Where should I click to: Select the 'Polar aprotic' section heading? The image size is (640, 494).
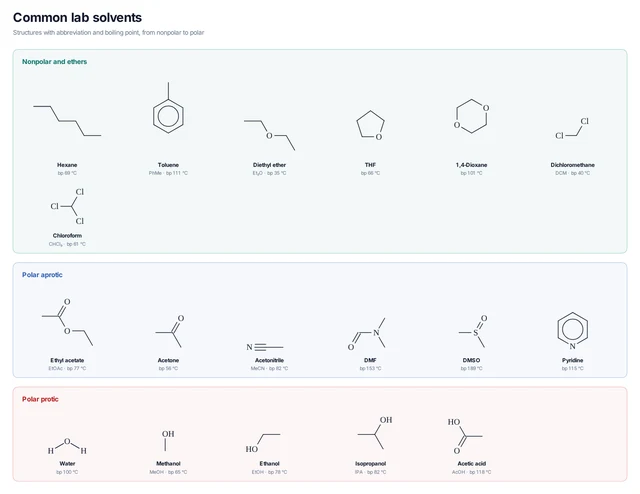tap(42, 275)
